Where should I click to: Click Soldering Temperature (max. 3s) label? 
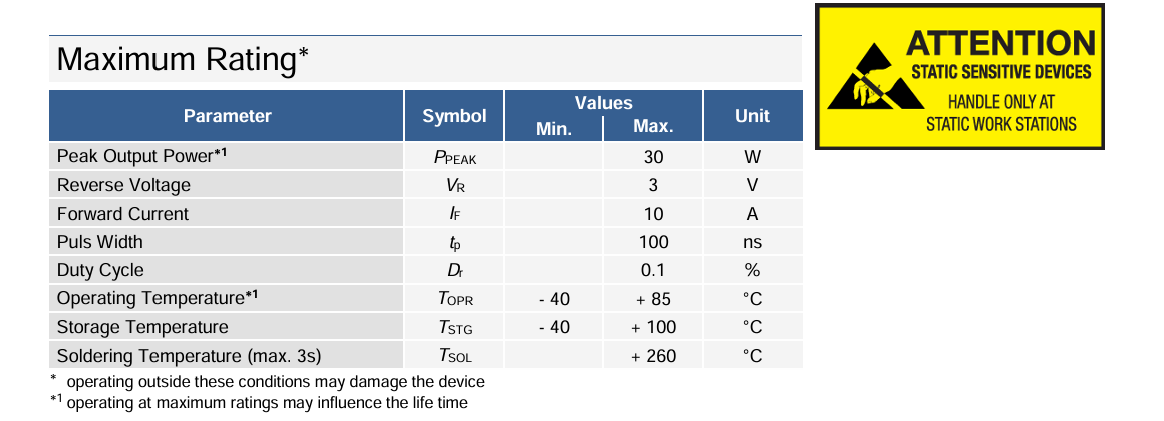click(189, 356)
